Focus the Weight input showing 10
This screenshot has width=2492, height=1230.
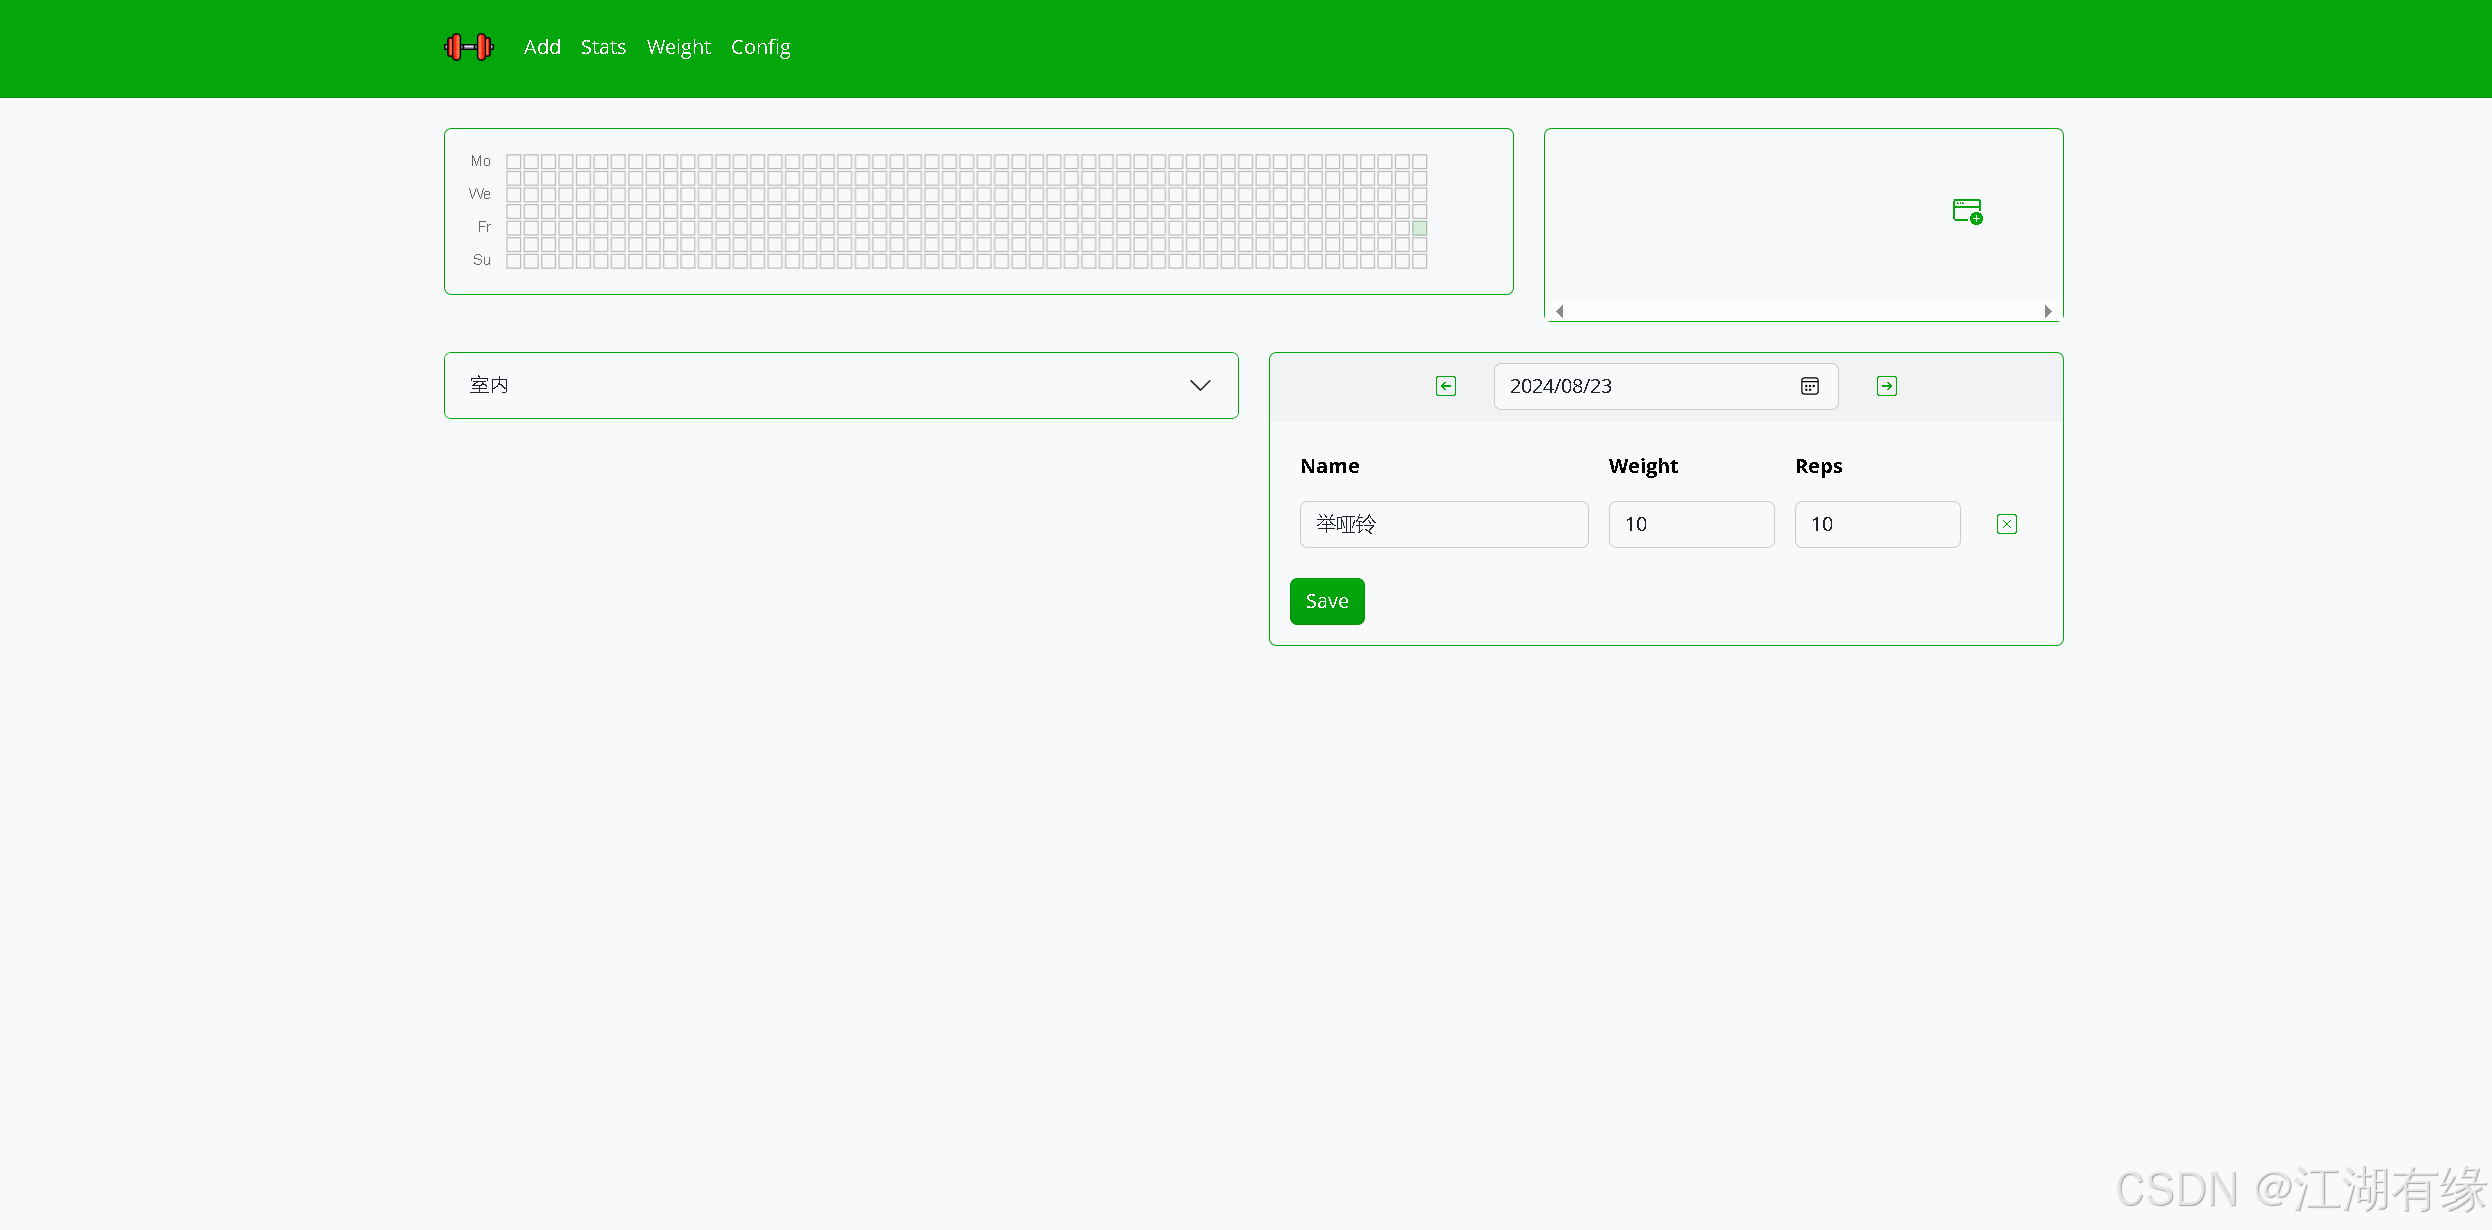[1691, 524]
